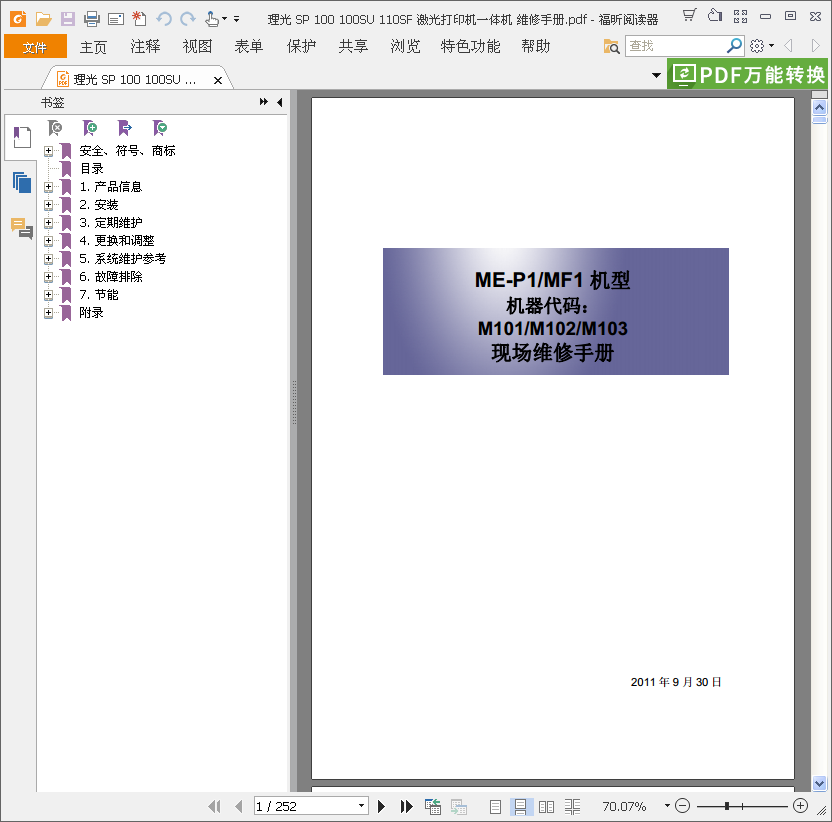This screenshot has height=822, width=832.
Task: Collapse bookmarks panel arrow
Action: tap(280, 102)
